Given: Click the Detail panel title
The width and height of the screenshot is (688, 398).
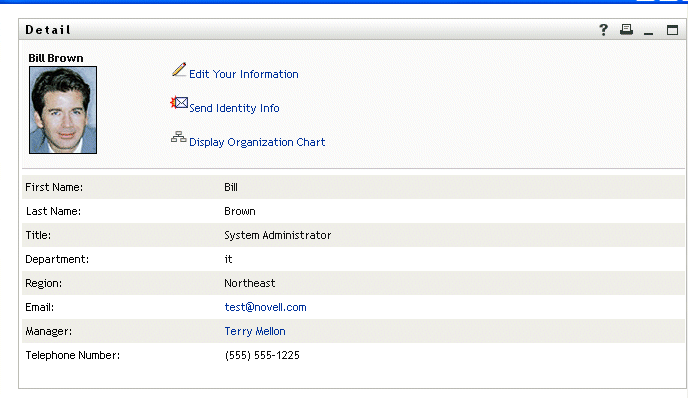Looking at the screenshot, I should (x=48, y=30).
